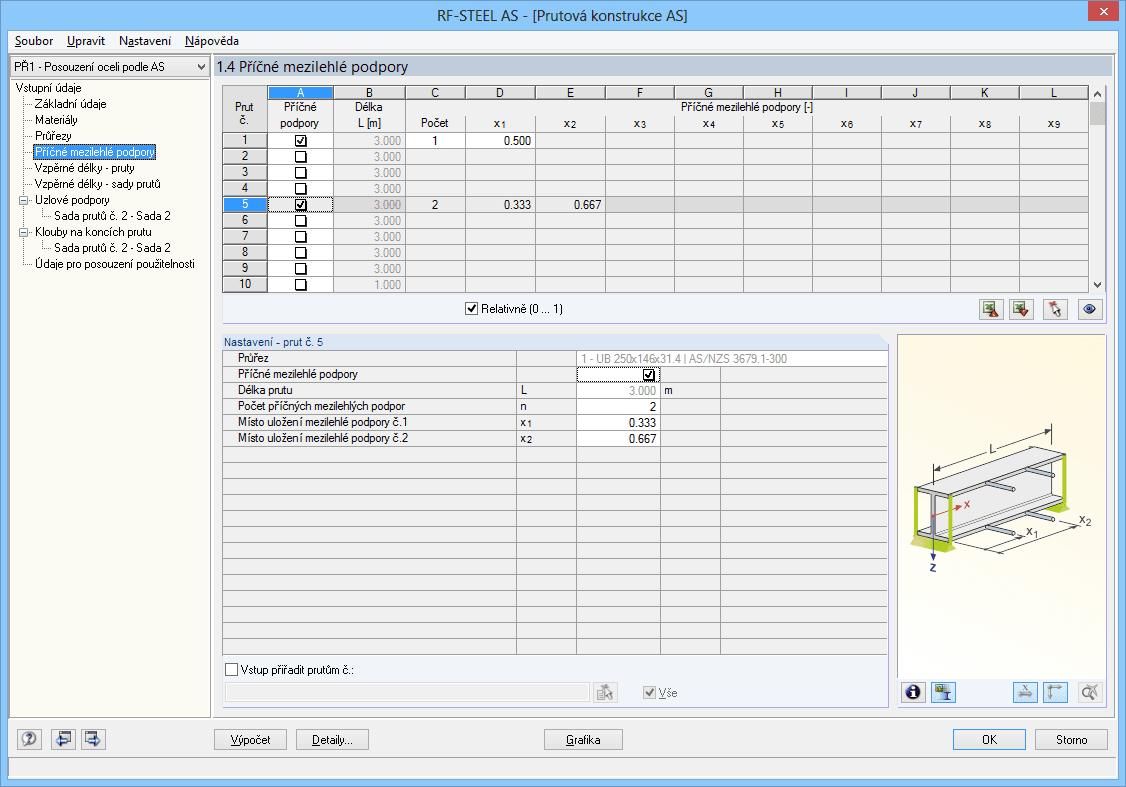Enable lateral supports for member 2

pyautogui.click(x=301, y=157)
